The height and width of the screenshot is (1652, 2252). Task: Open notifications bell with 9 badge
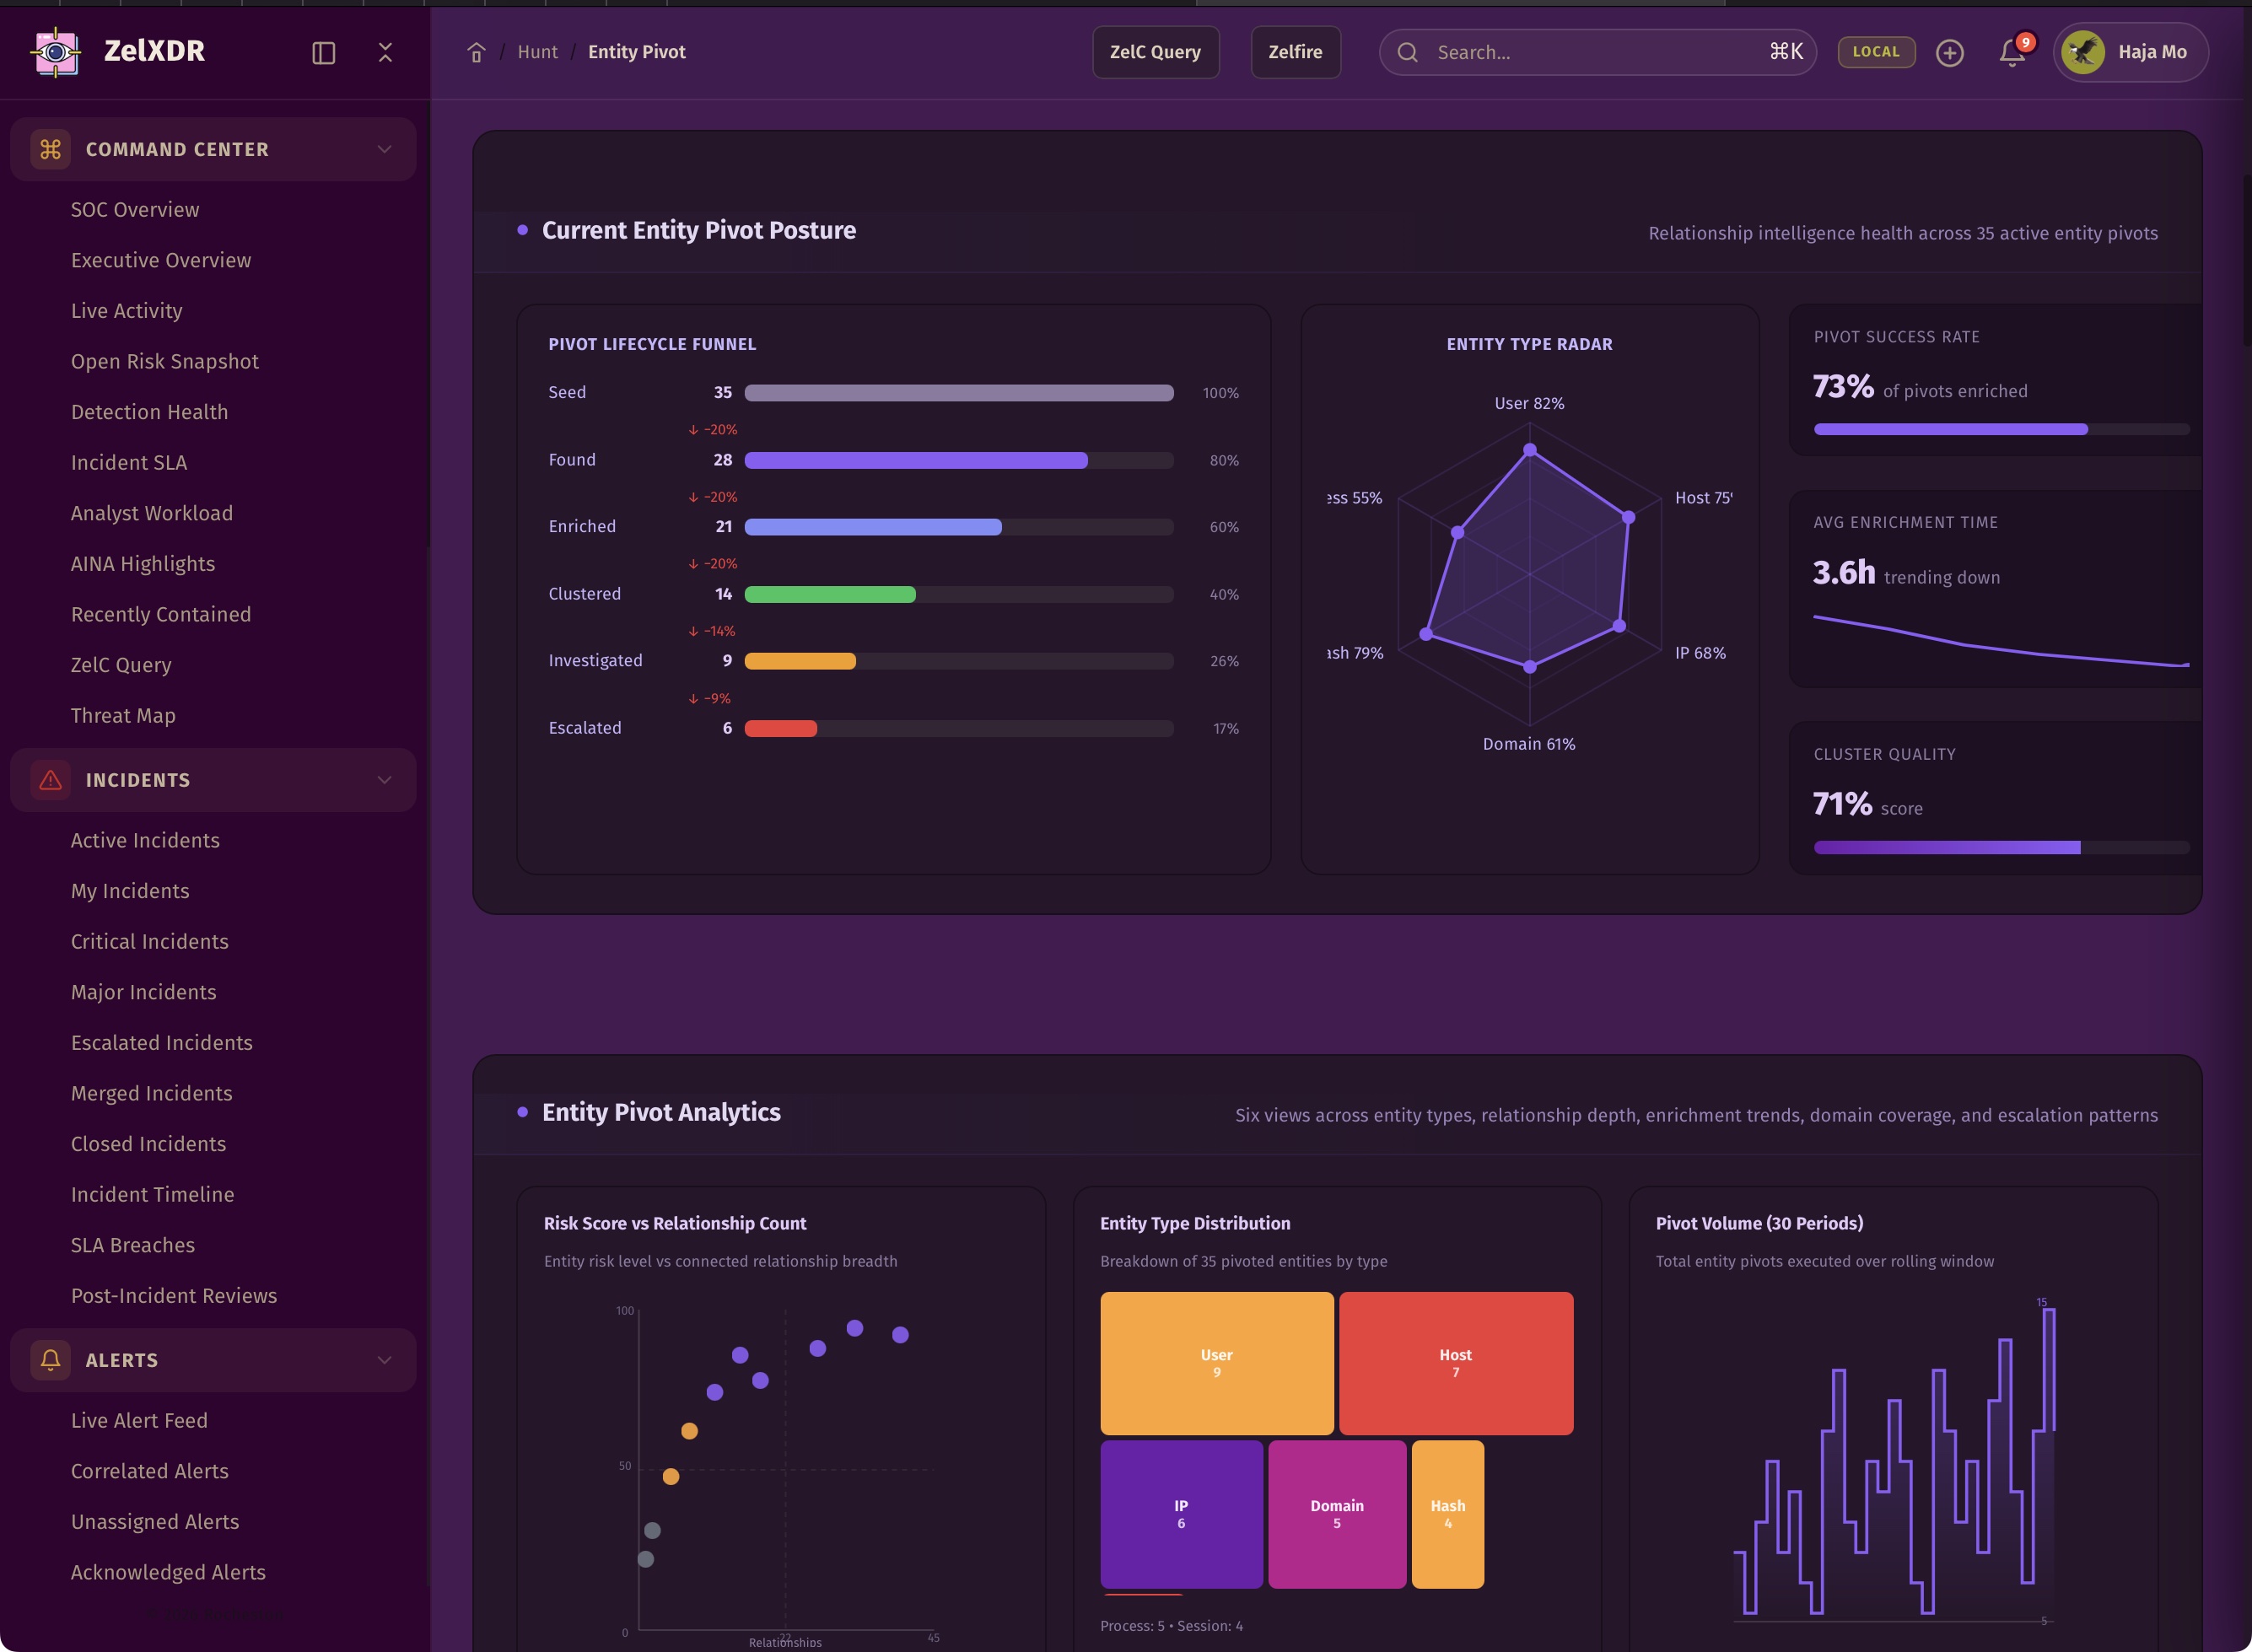(2012, 53)
